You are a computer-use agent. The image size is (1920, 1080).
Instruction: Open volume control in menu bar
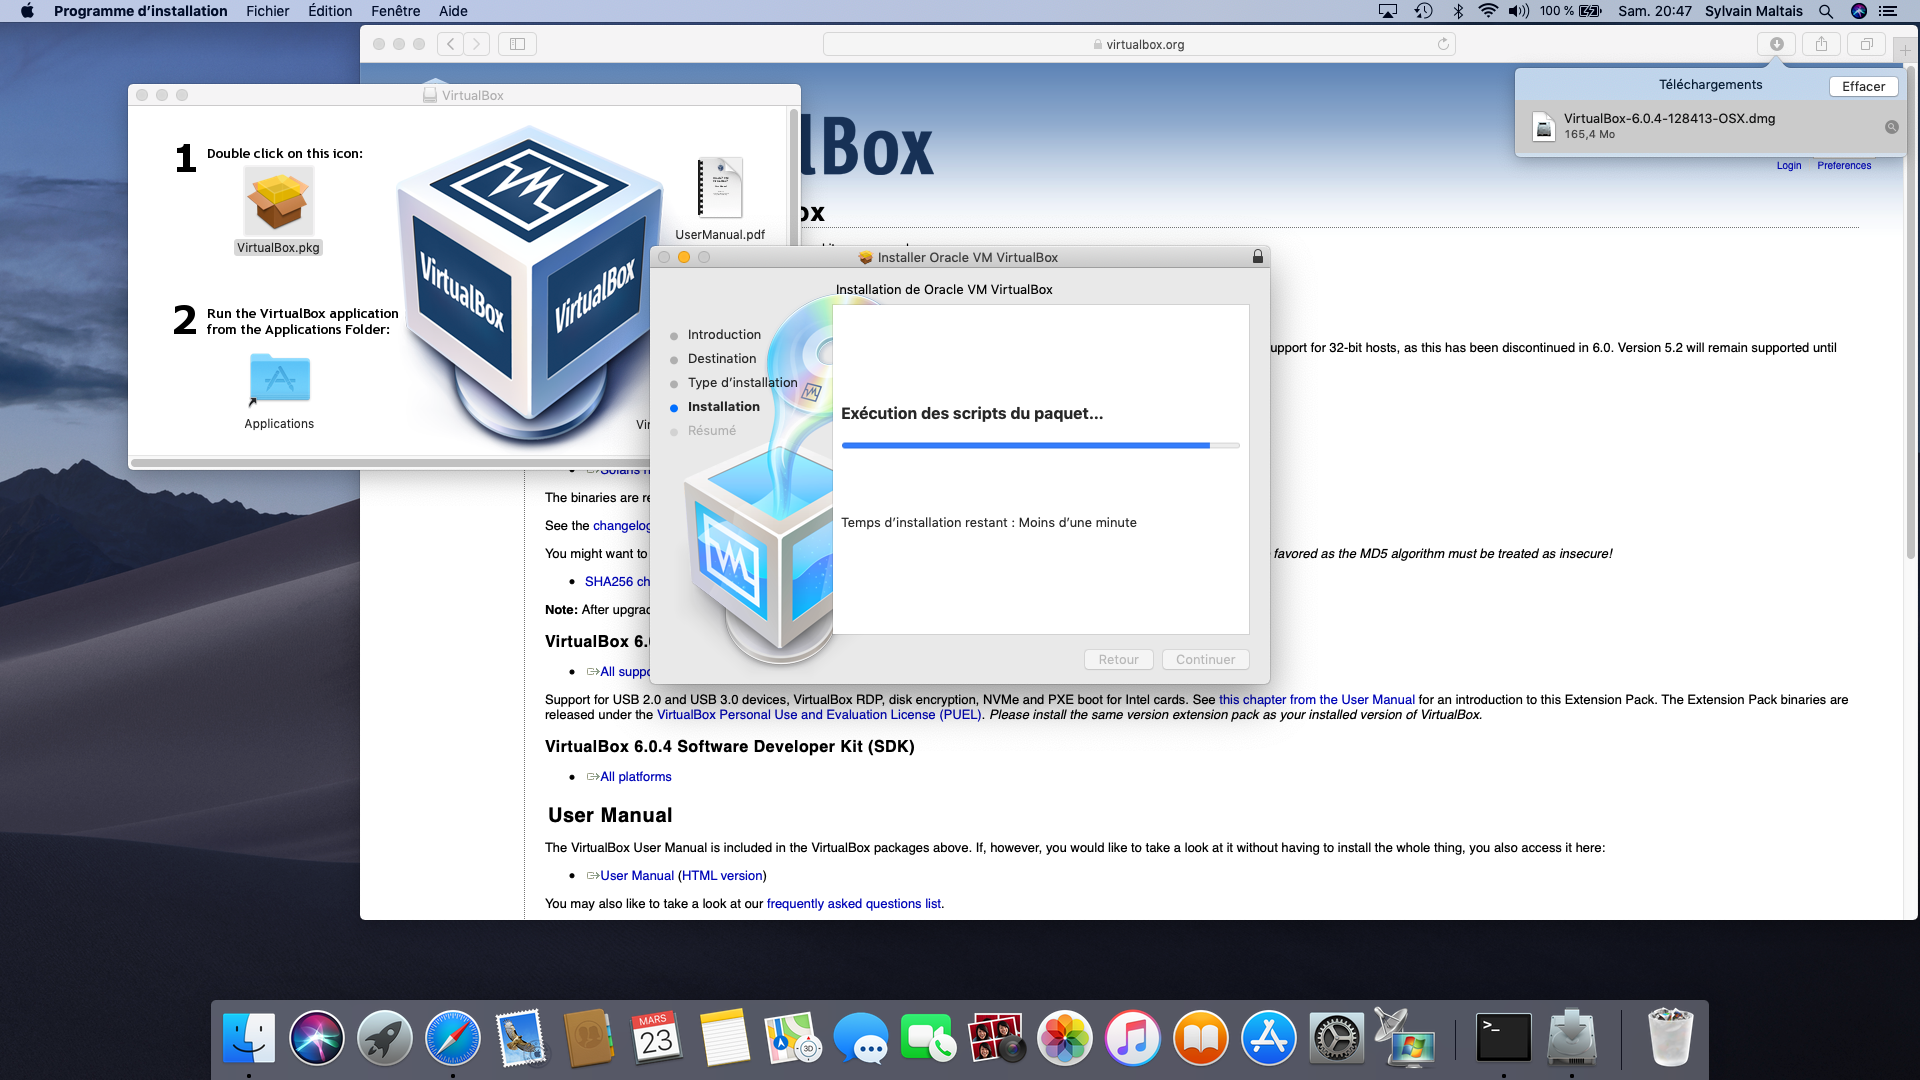pos(1518,11)
